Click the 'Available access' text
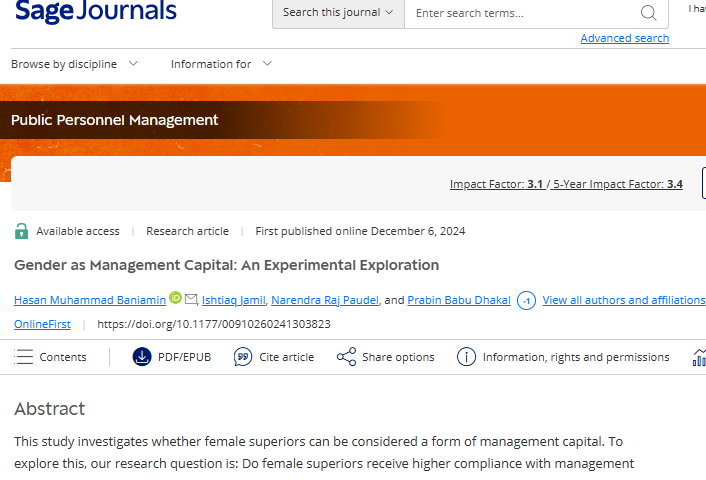This screenshot has height=480, width=706. pos(78,231)
